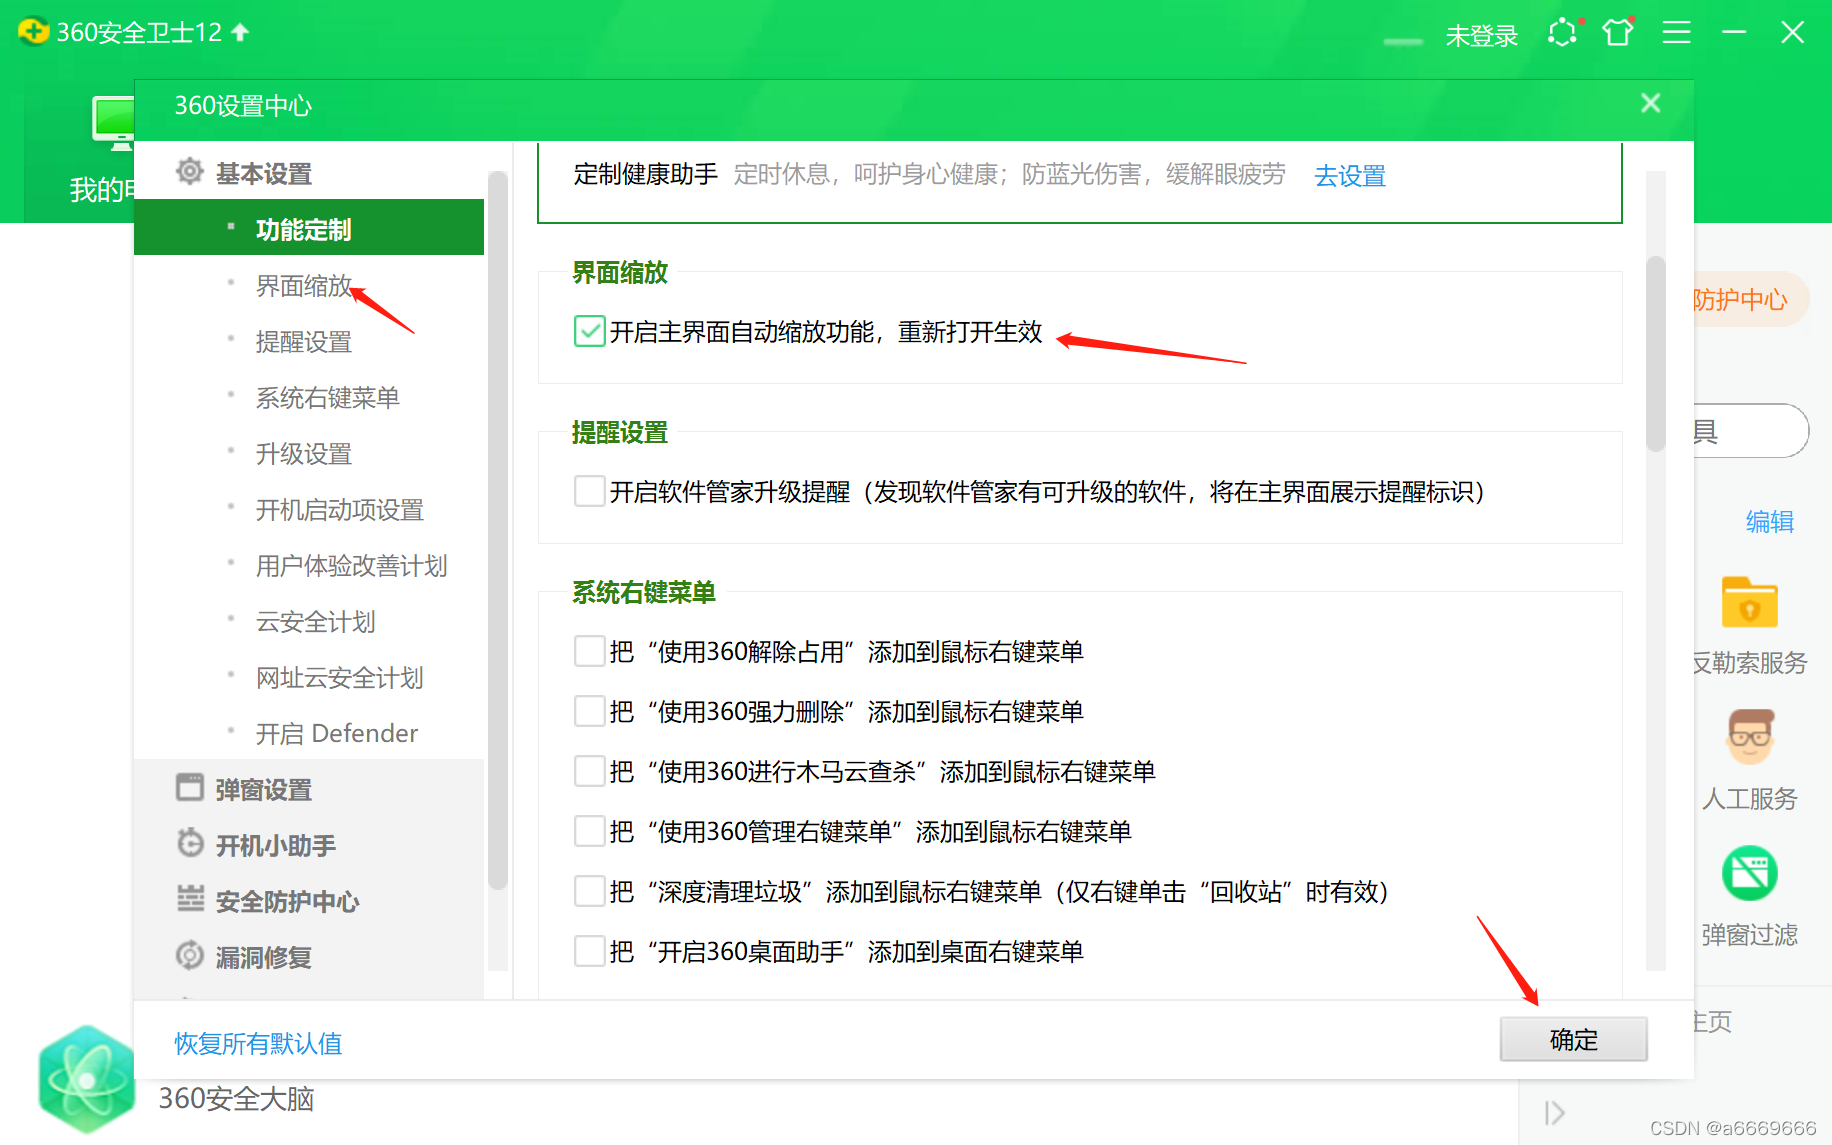Open the main menu hamburger icon

[x=1677, y=33]
